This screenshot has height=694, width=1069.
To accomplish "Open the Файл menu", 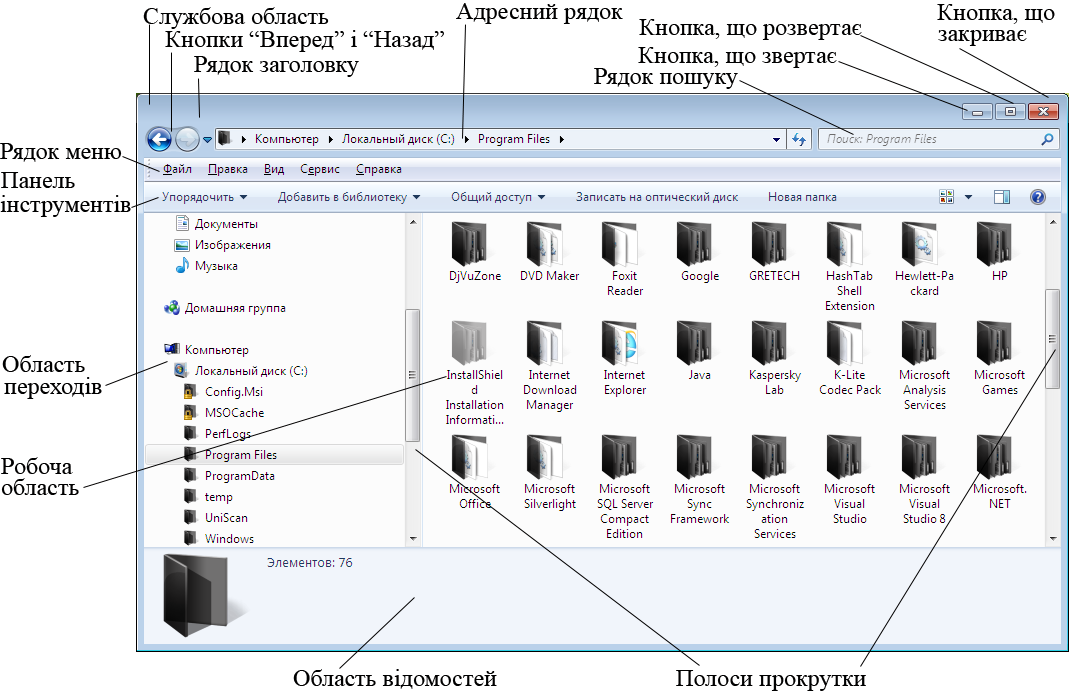I will click(x=177, y=169).
